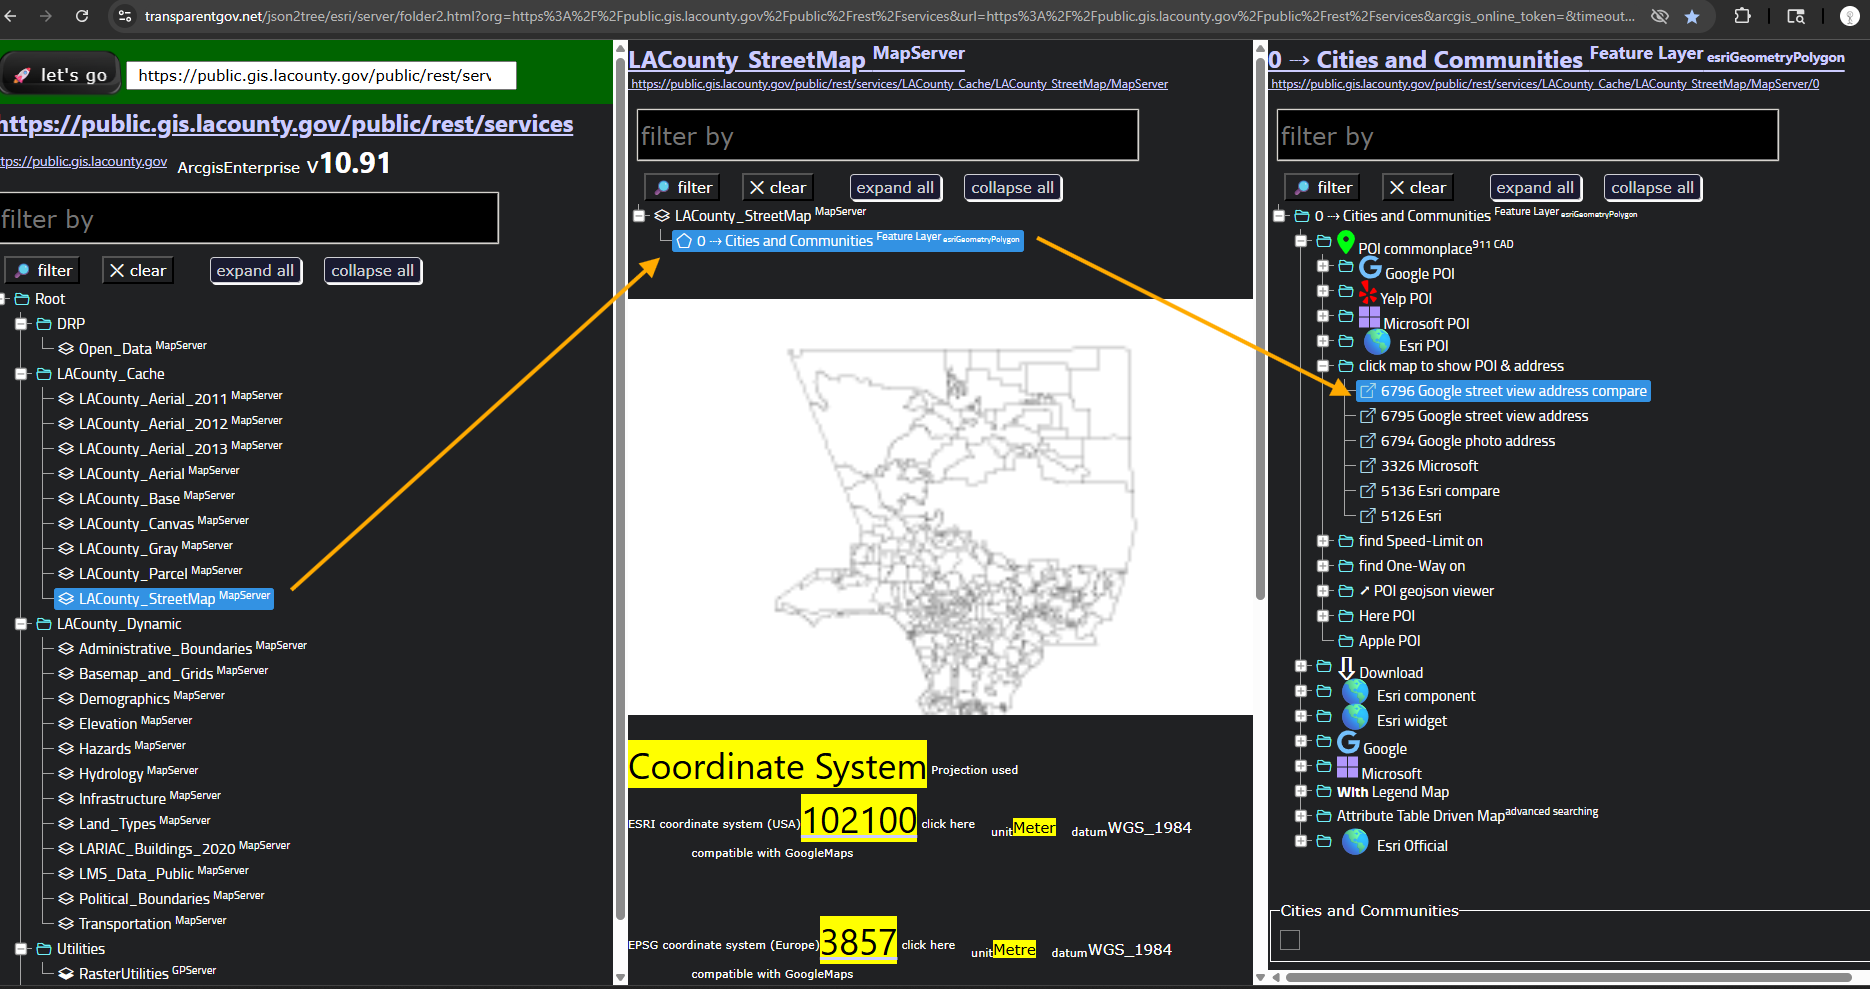Click external link icon for 3326 Microsoft
Image resolution: width=1870 pixels, height=989 pixels.
coord(1368,466)
